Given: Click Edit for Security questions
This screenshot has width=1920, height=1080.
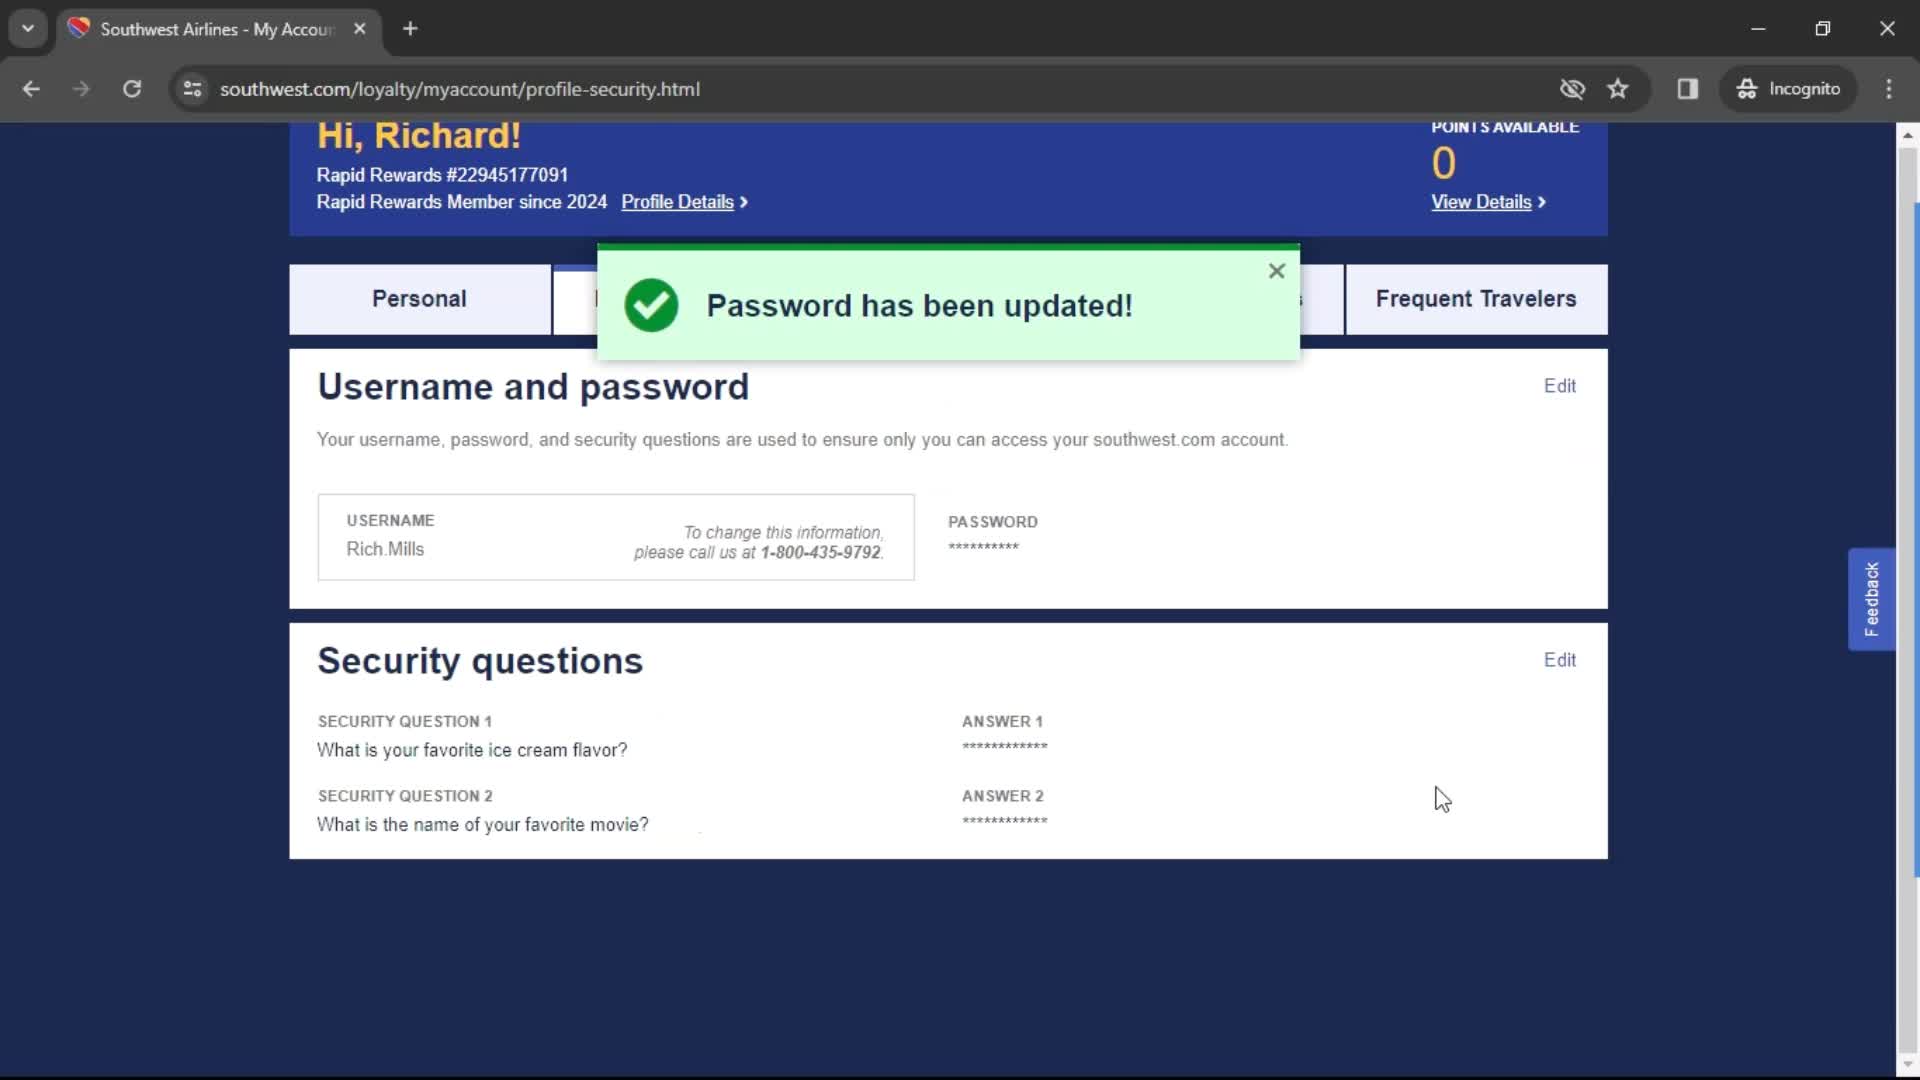Looking at the screenshot, I should [x=1561, y=659].
